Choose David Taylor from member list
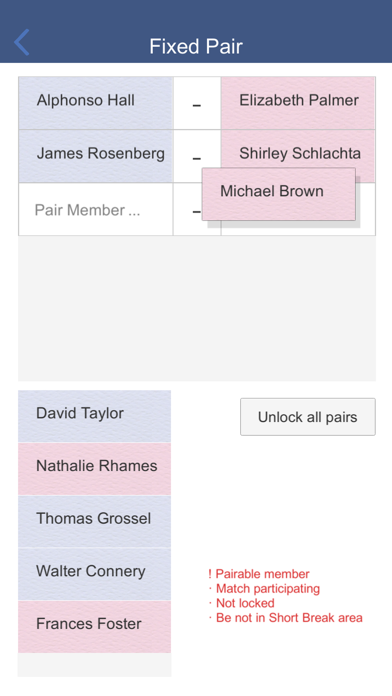Viewport: 392px width, 696px height. [x=94, y=416]
